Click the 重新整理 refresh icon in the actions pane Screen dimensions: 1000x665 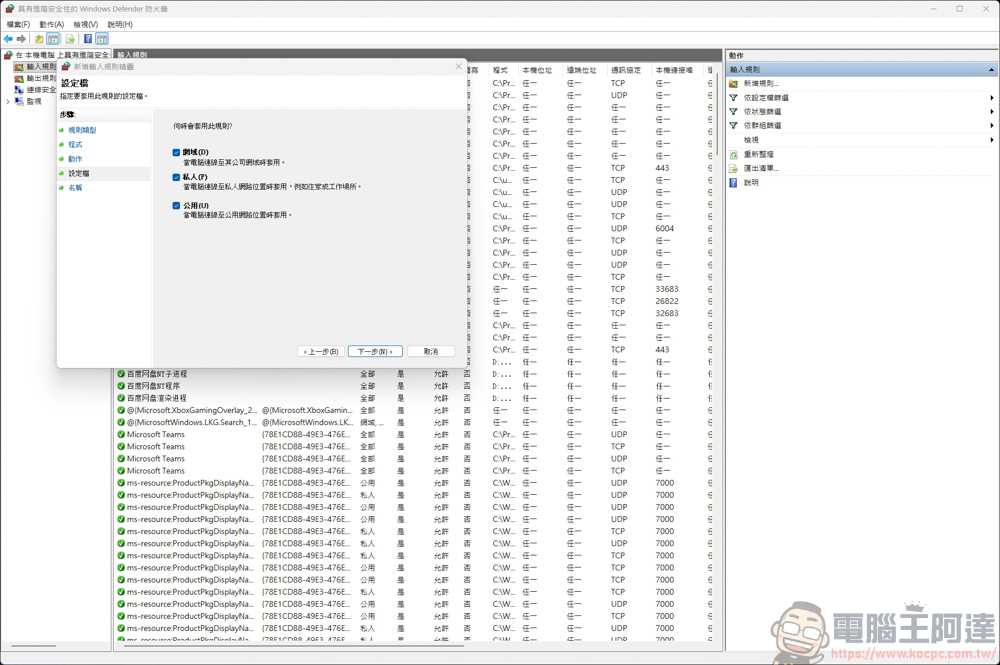tap(734, 155)
